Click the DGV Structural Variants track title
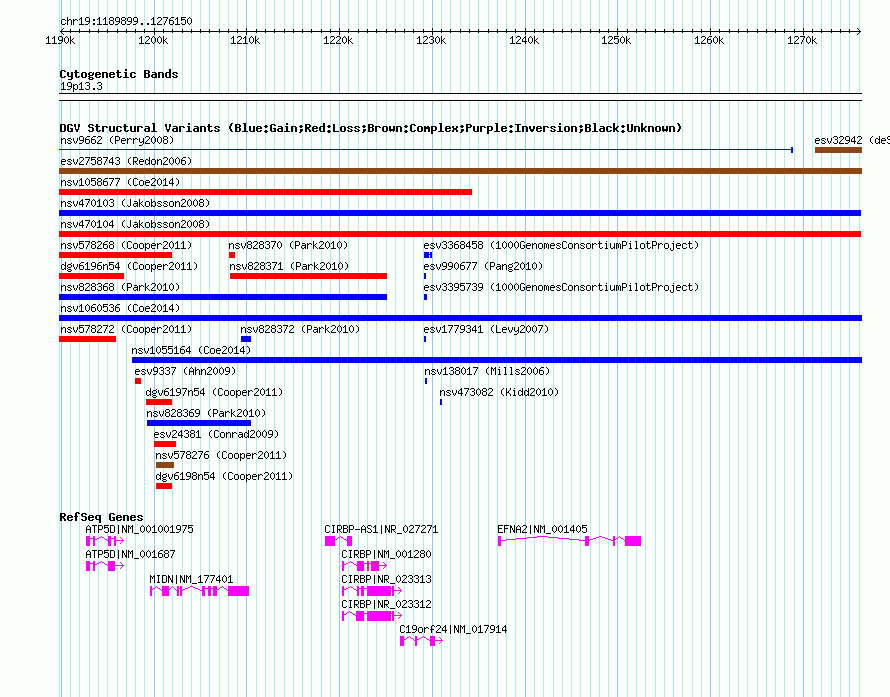Image resolution: width=890 pixels, height=697 pixels. (x=371, y=128)
